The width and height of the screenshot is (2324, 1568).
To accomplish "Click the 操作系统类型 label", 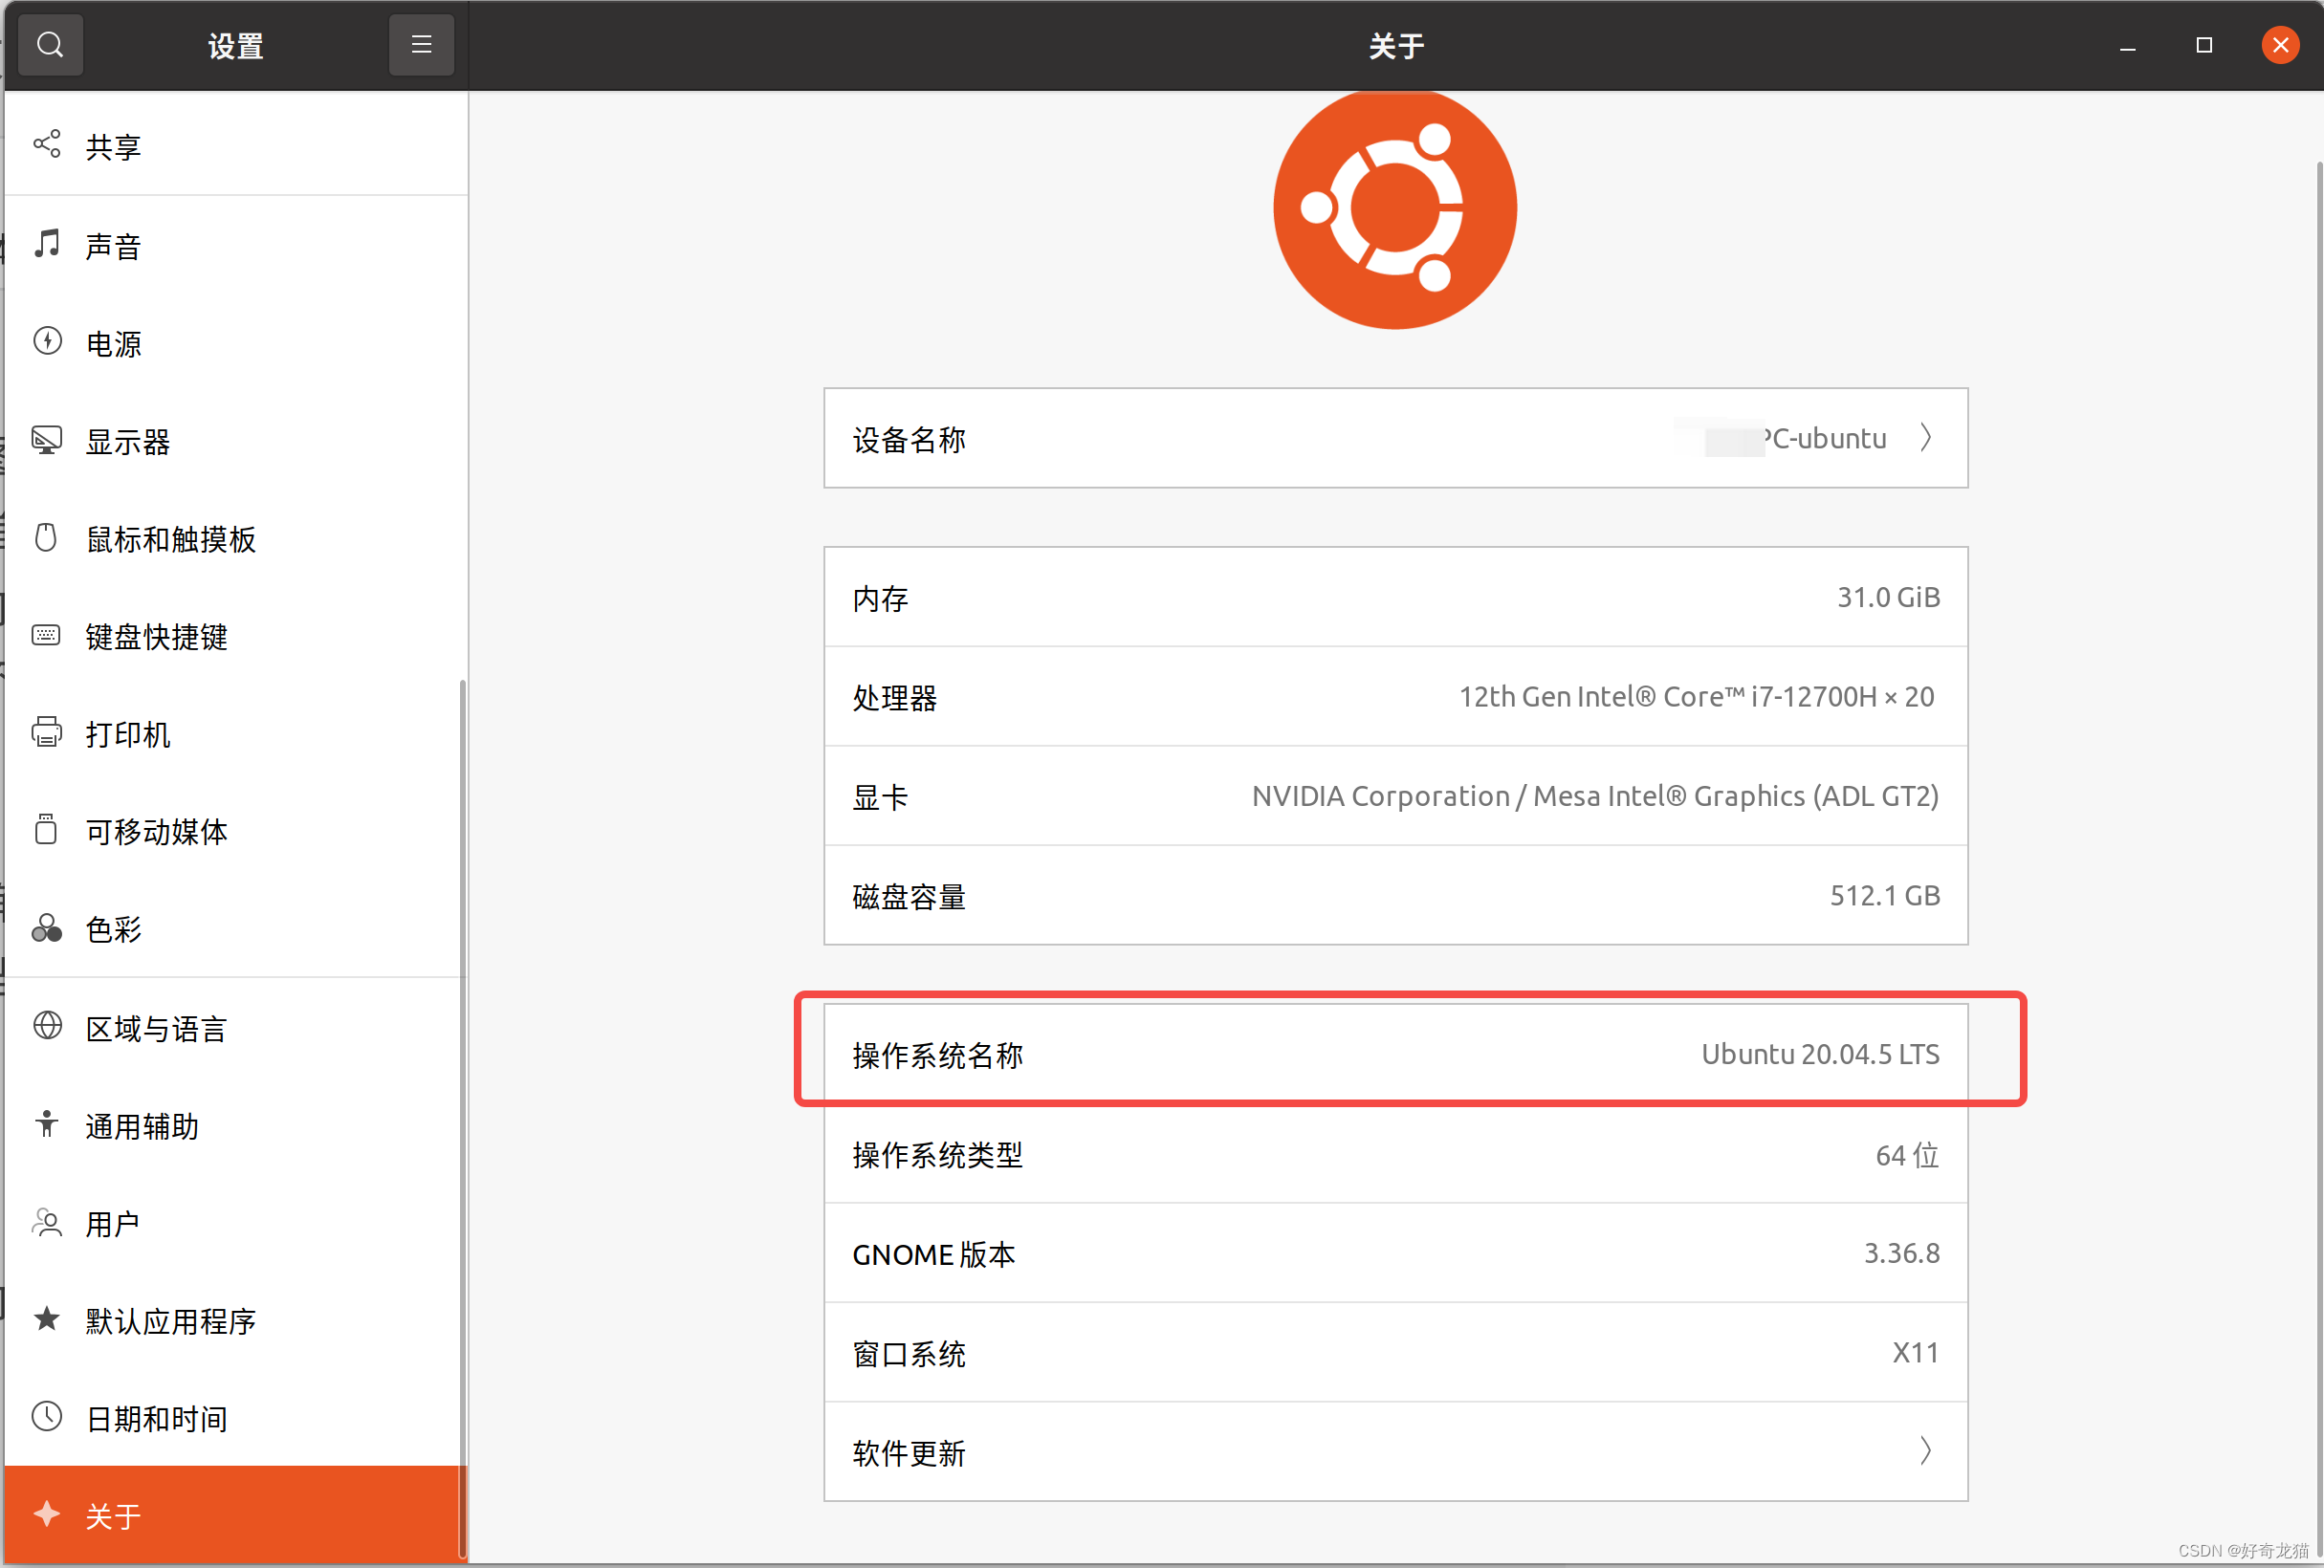I will click(x=937, y=1155).
